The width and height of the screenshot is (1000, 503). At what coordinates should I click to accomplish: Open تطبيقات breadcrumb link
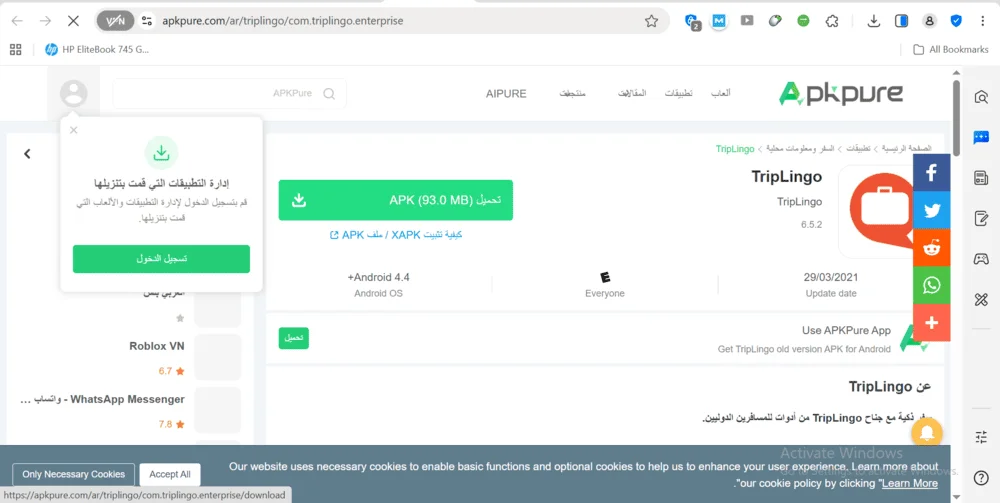857,149
